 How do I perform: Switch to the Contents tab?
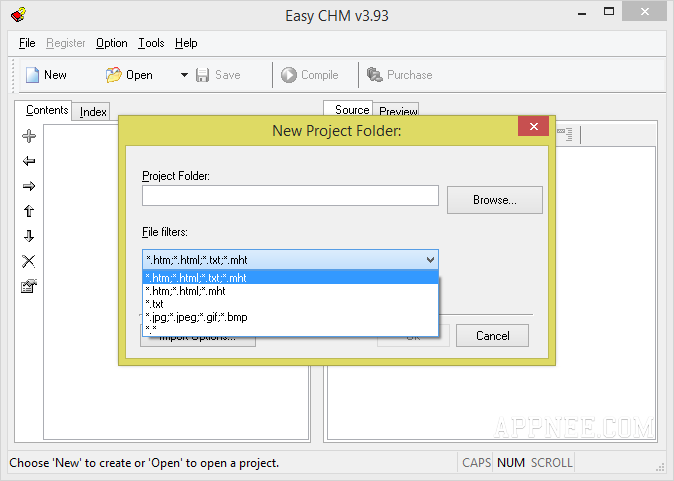click(x=43, y=110)
